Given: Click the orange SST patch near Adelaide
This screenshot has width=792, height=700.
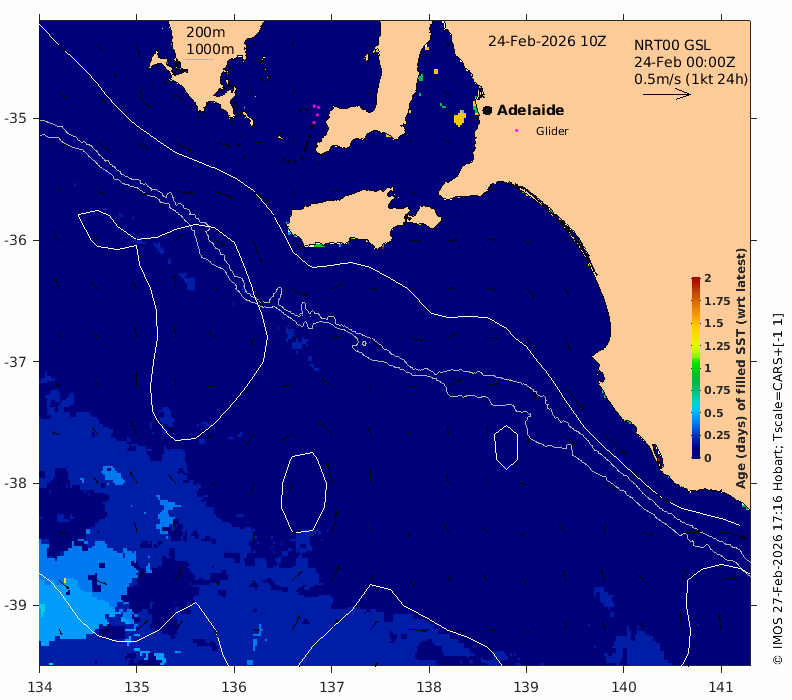Looking at the screenshot, I should (x=460, y=119).
